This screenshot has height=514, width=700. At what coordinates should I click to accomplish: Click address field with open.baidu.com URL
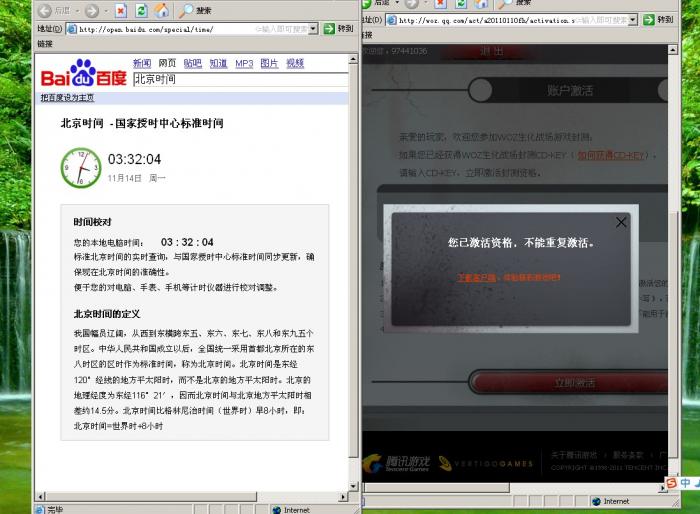pyautogui.click(x=192, y=29)
